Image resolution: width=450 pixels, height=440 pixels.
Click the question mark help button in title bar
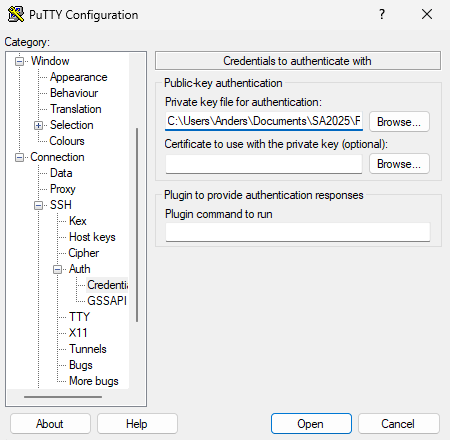pyautogui.click(x=382, y=14)
